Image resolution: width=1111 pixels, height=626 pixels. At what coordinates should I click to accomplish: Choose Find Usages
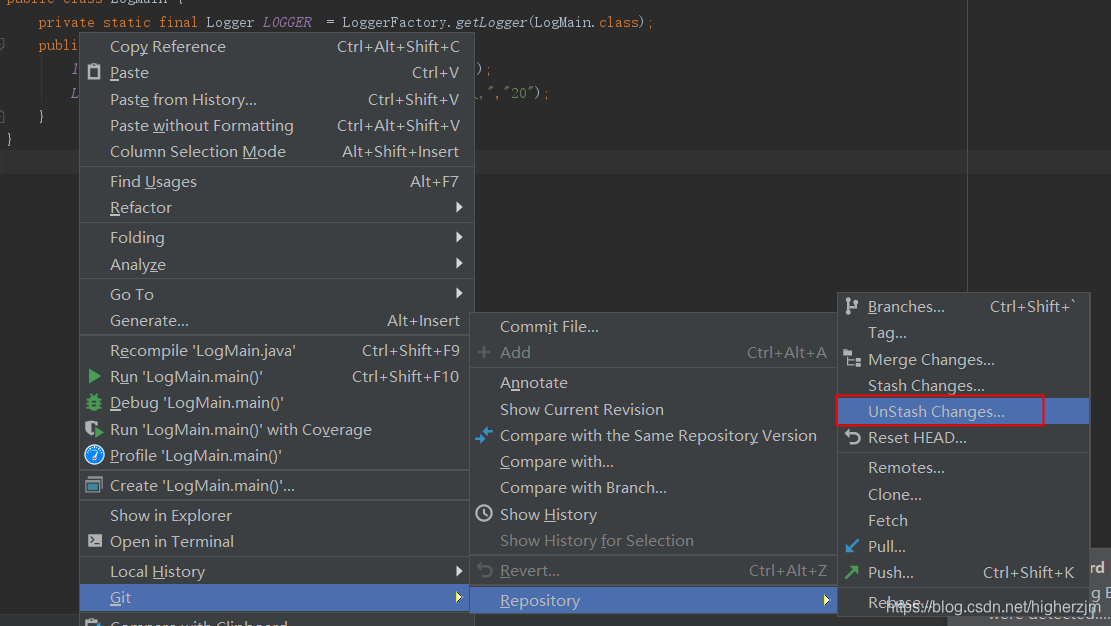coord(276,181)
